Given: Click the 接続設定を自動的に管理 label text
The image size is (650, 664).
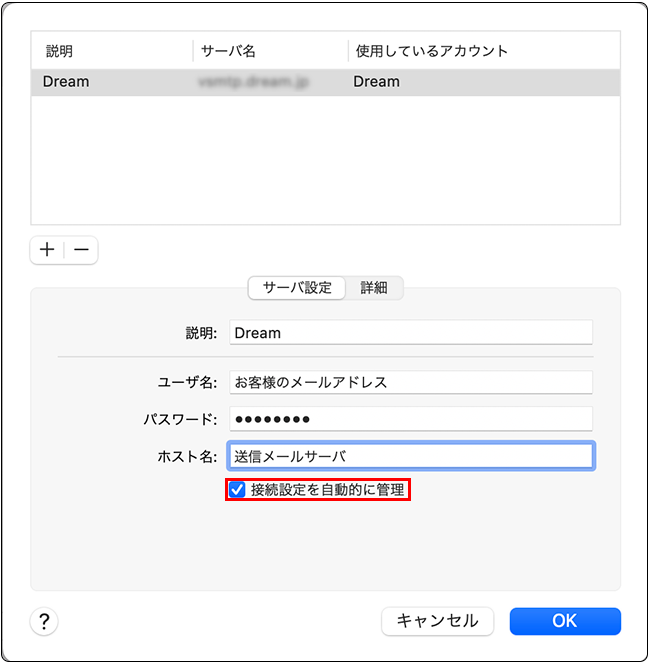Looking at the screenshot, I should click(327, 490).
